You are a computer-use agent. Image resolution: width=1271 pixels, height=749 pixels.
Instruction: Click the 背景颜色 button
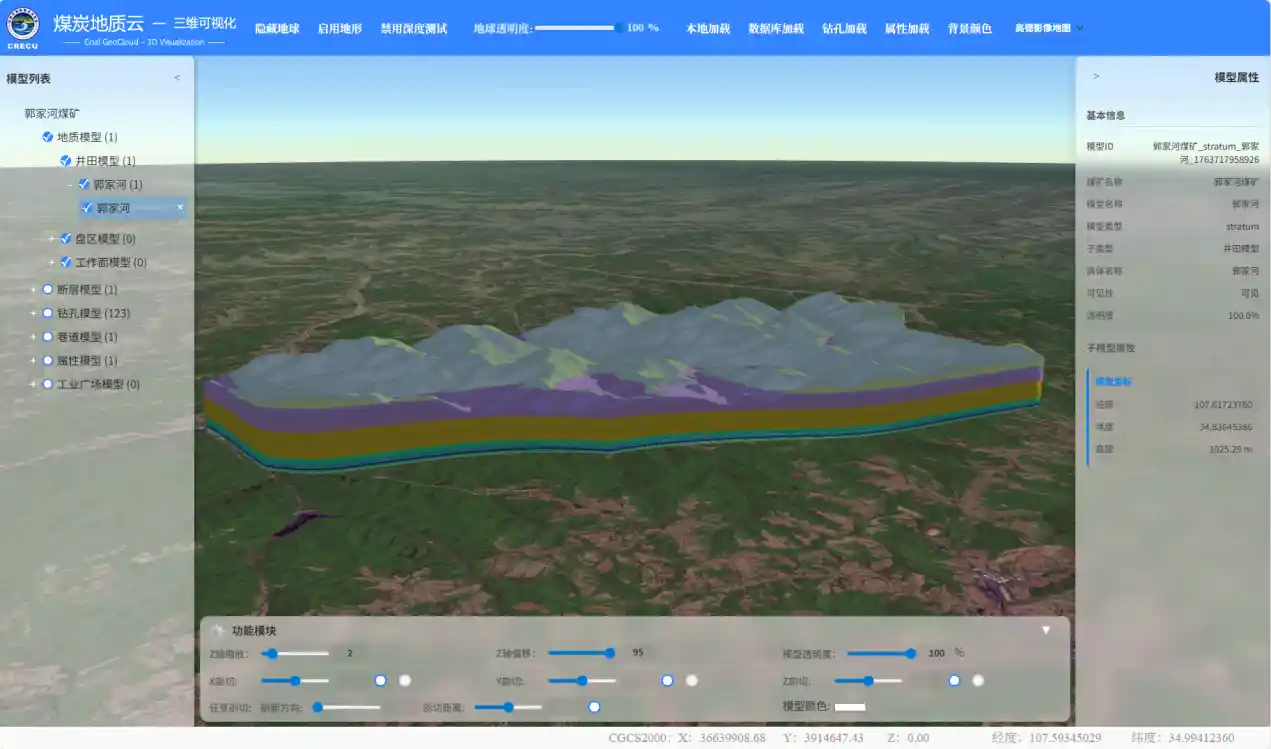pos(969,28)
